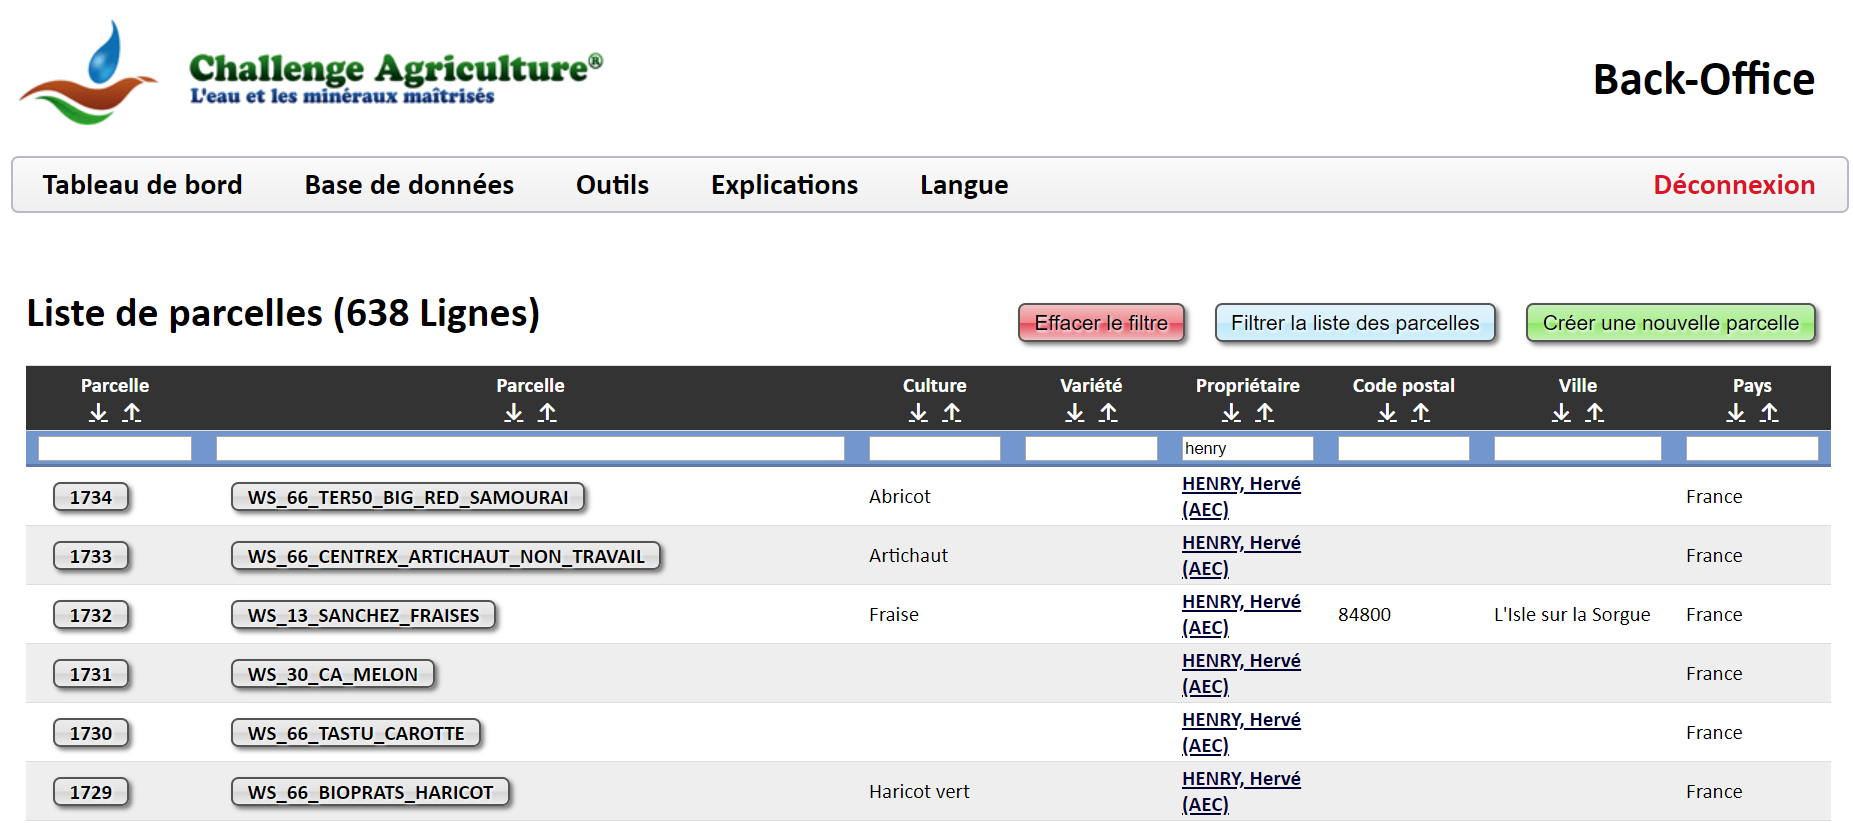Open HENRY, Hervé link in row 1732
This screenshot has width=1853, height=823.
tap(1241, 614)
